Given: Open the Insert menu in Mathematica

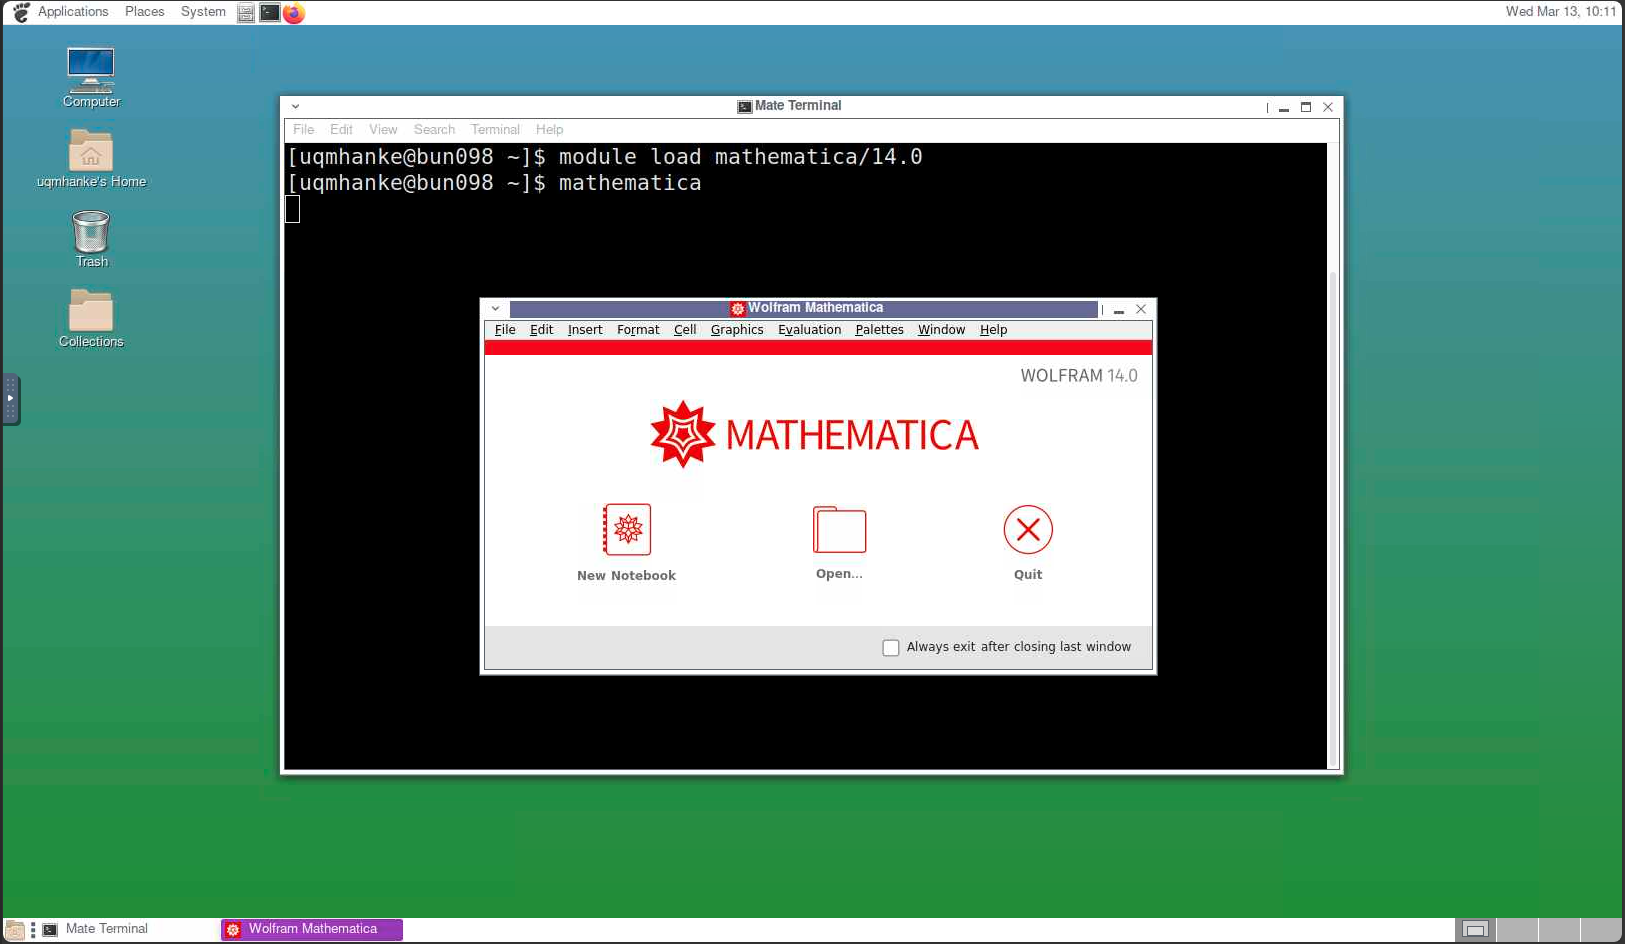Looking at the screenshot, I should pos(585,330).
